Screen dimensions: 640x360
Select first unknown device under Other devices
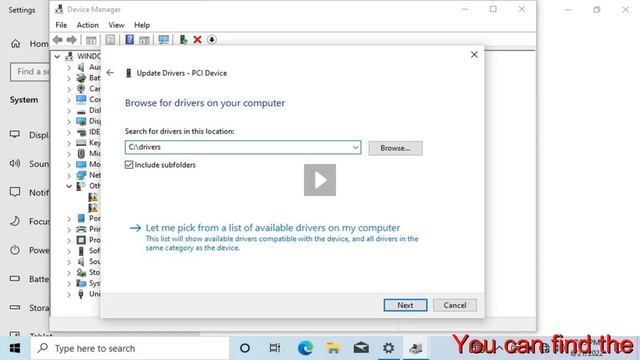point(93,197)
